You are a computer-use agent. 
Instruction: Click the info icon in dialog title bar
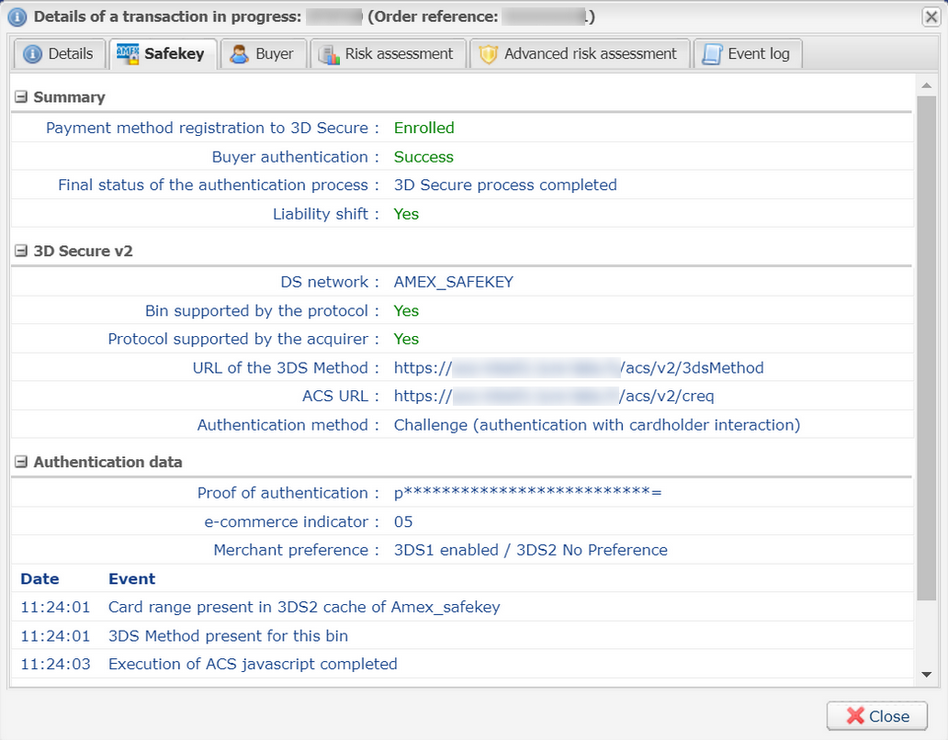click(17, 16)
